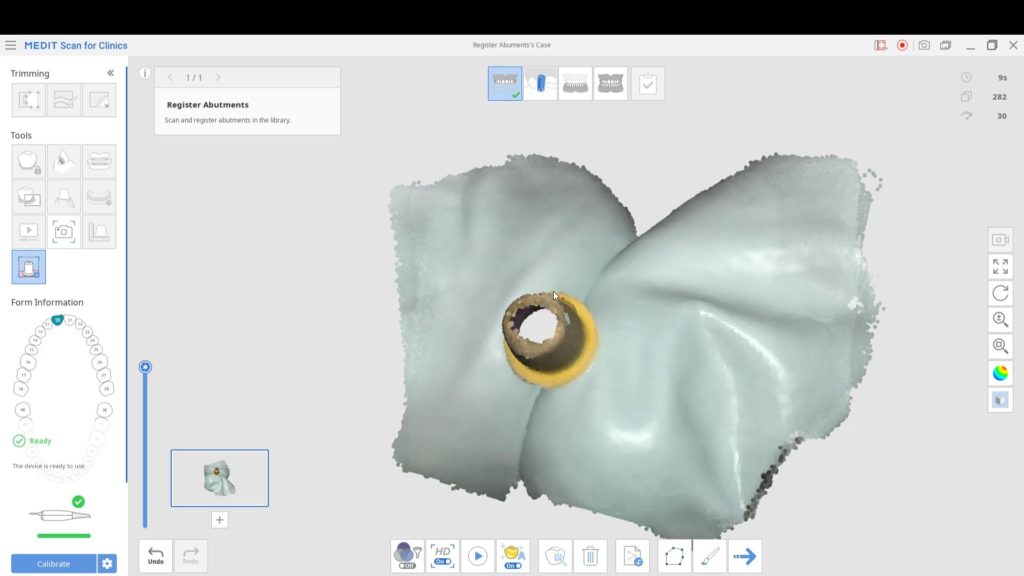Proceed to next step with blue arrow
Viewport: 1024px width, 576px height.
[744, 556]
